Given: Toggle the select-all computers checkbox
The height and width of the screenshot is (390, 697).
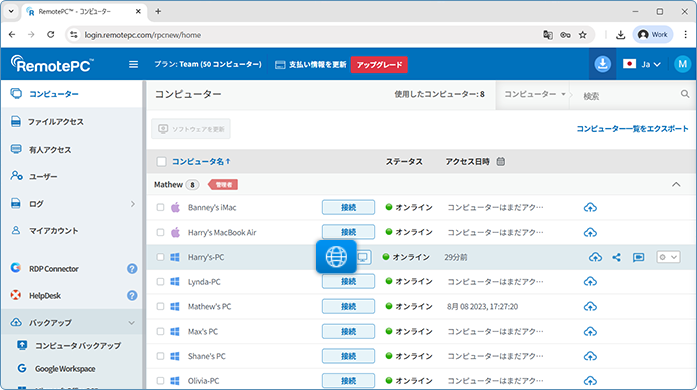Looking at the screenshot, I should 161,161.
